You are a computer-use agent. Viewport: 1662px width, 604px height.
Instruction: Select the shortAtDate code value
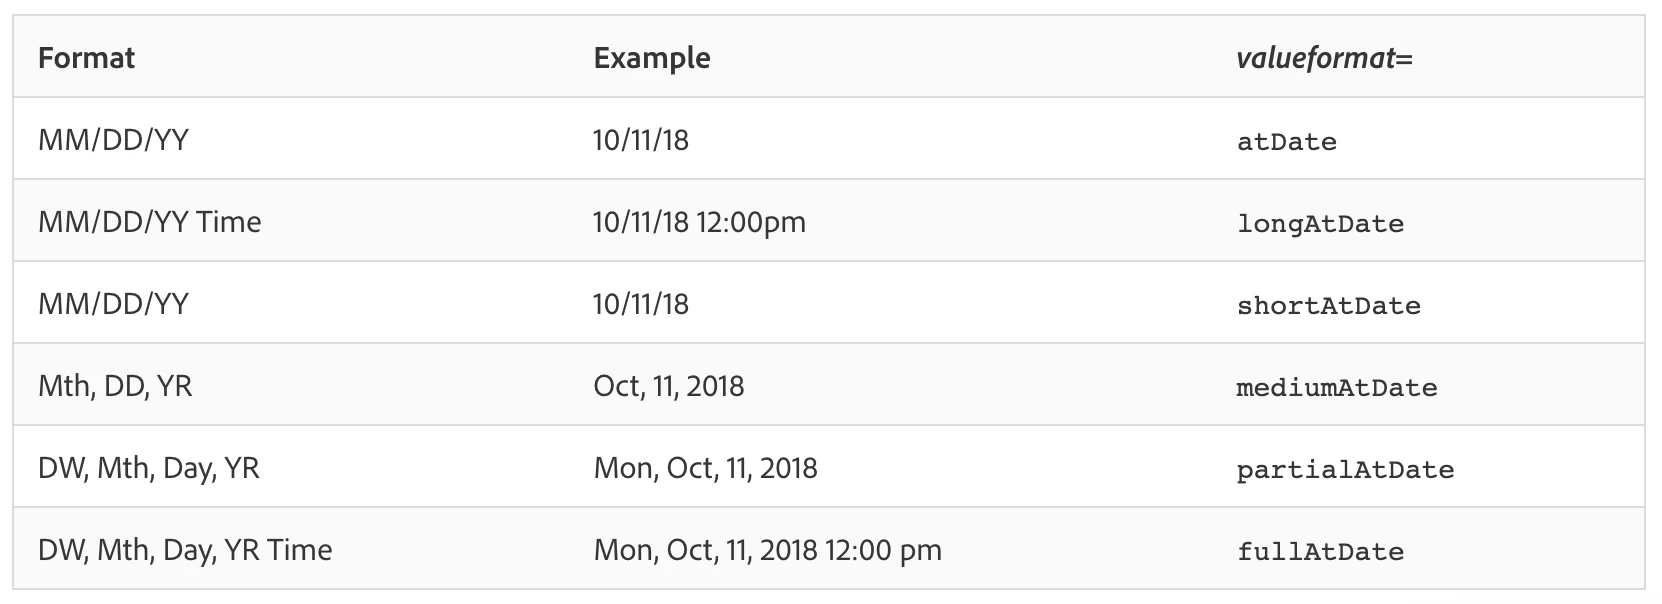pos(1328,305)
